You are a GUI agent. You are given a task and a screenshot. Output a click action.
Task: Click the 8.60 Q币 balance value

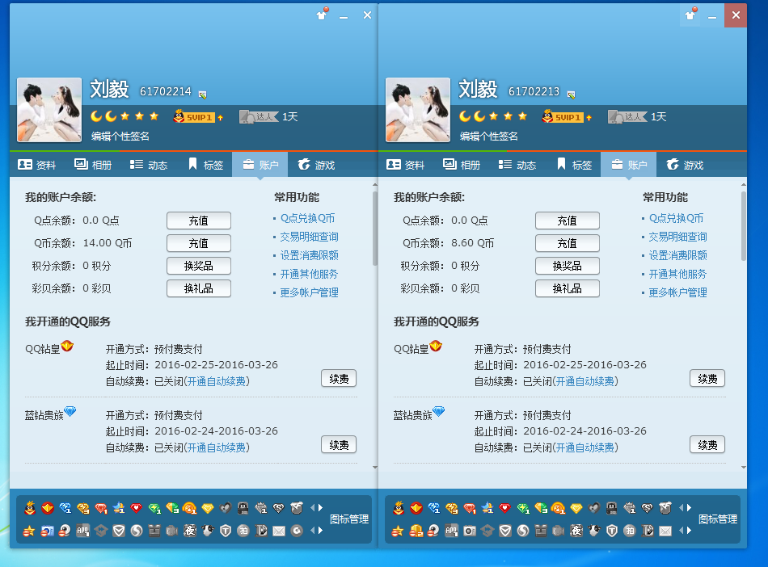click(x=473, y=243)
